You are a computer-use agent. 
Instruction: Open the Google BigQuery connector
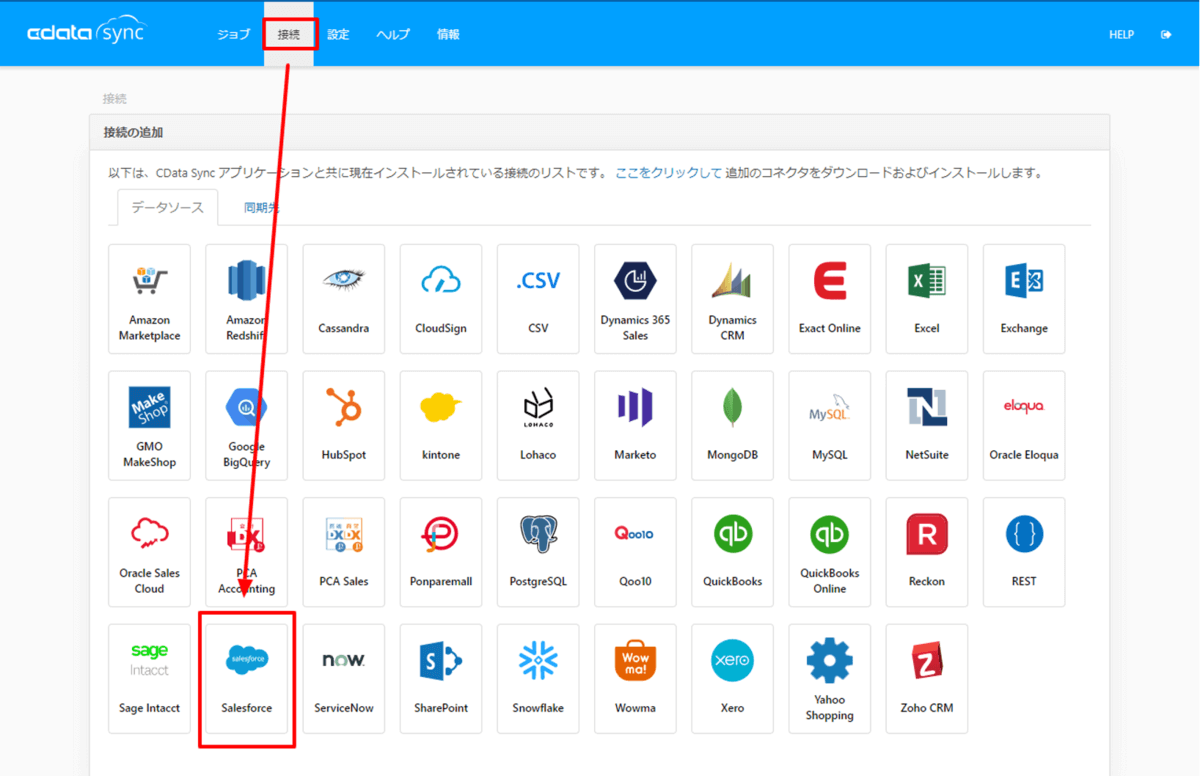[x=246, y=426]
